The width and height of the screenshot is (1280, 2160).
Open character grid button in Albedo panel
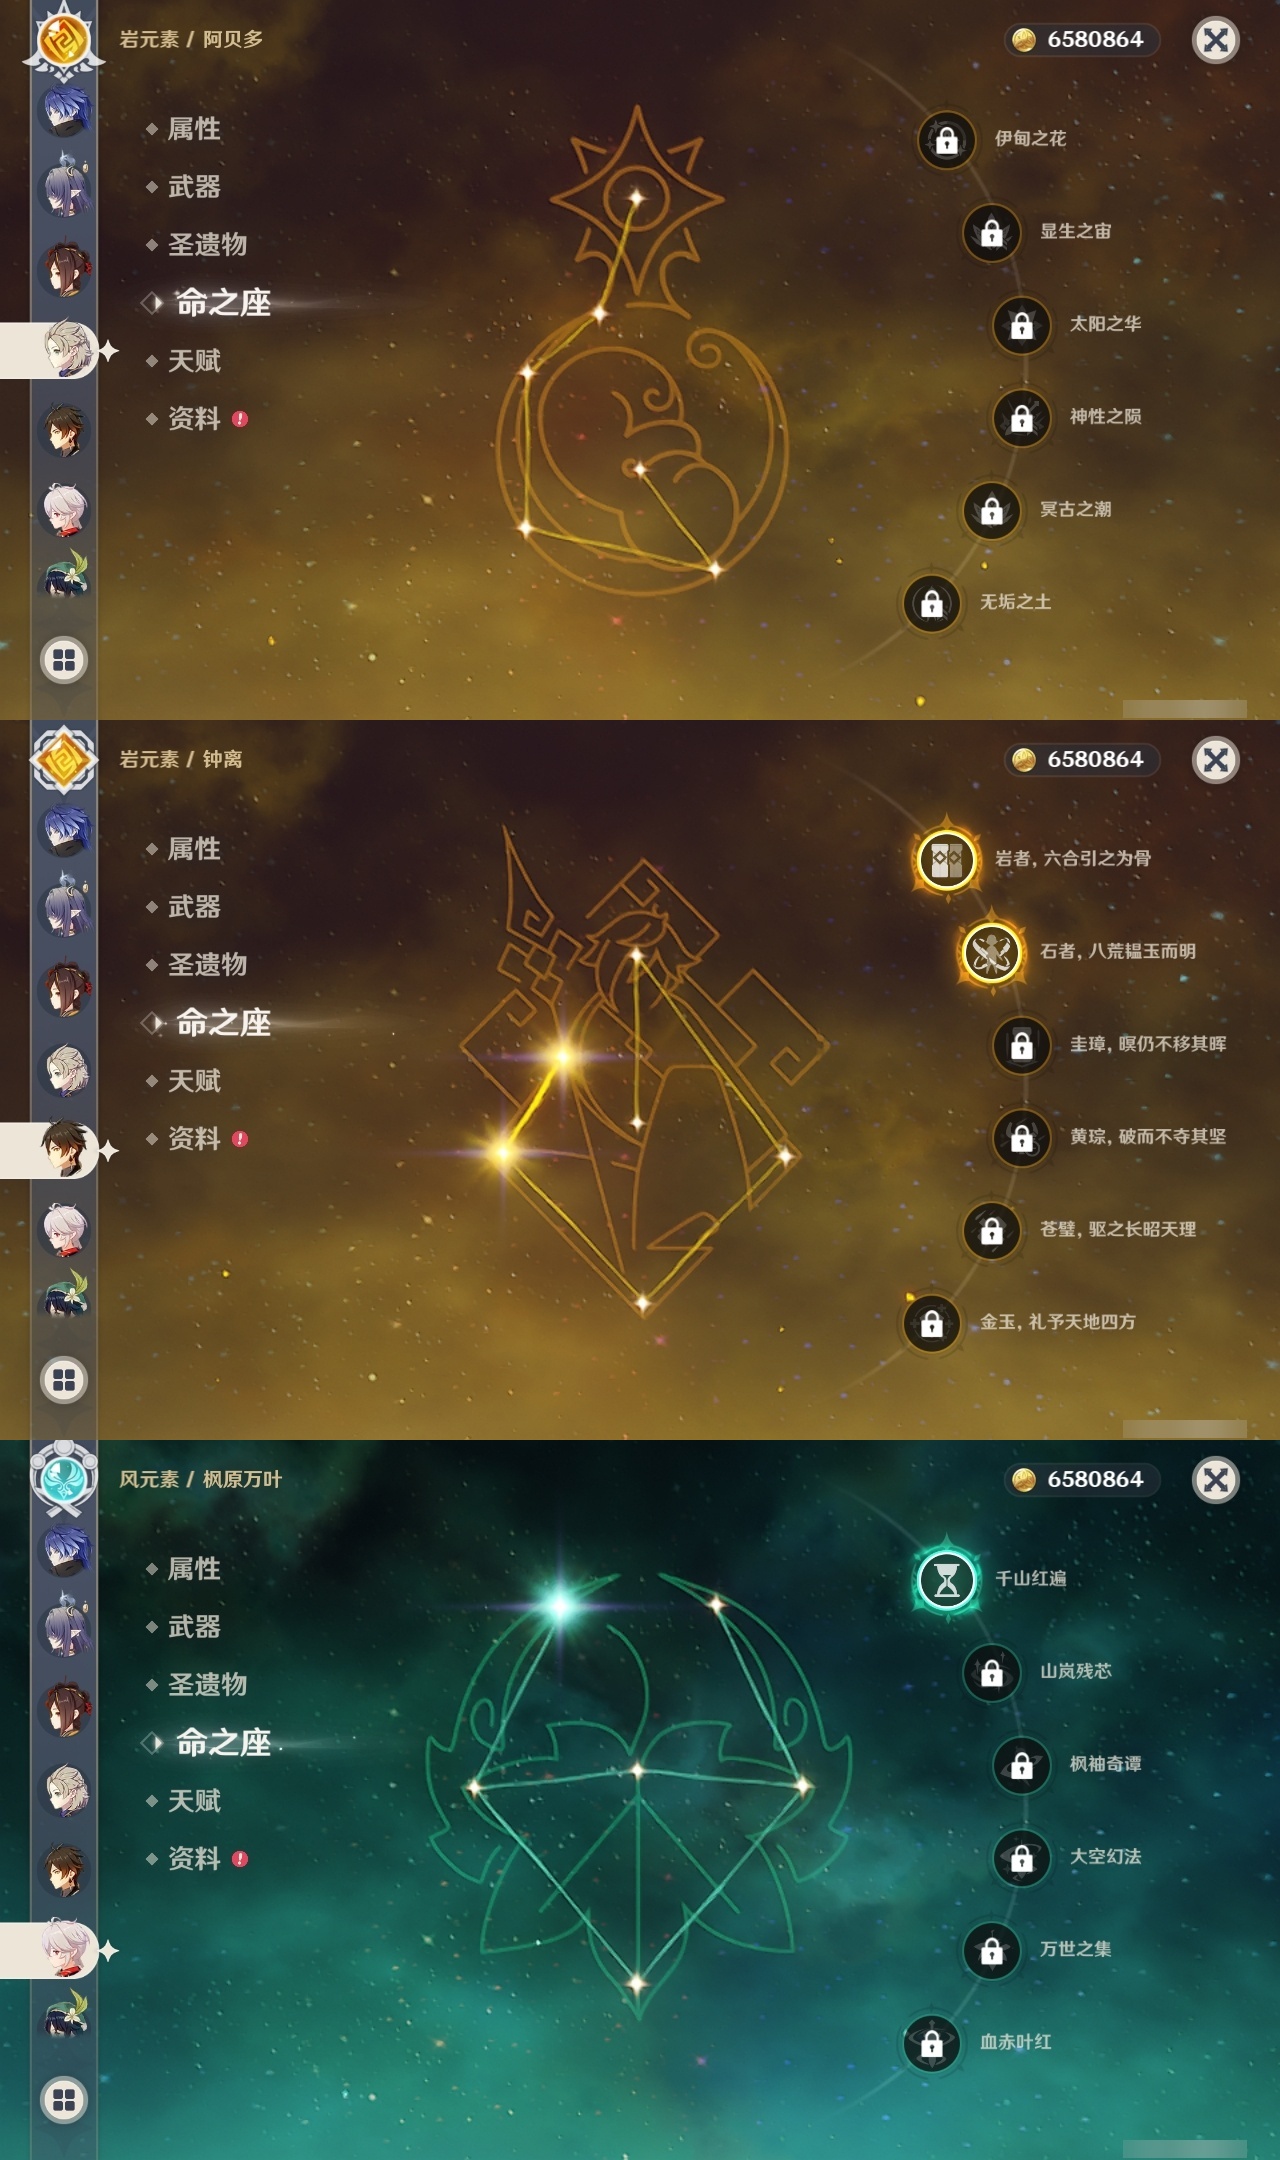pos(64,660)
